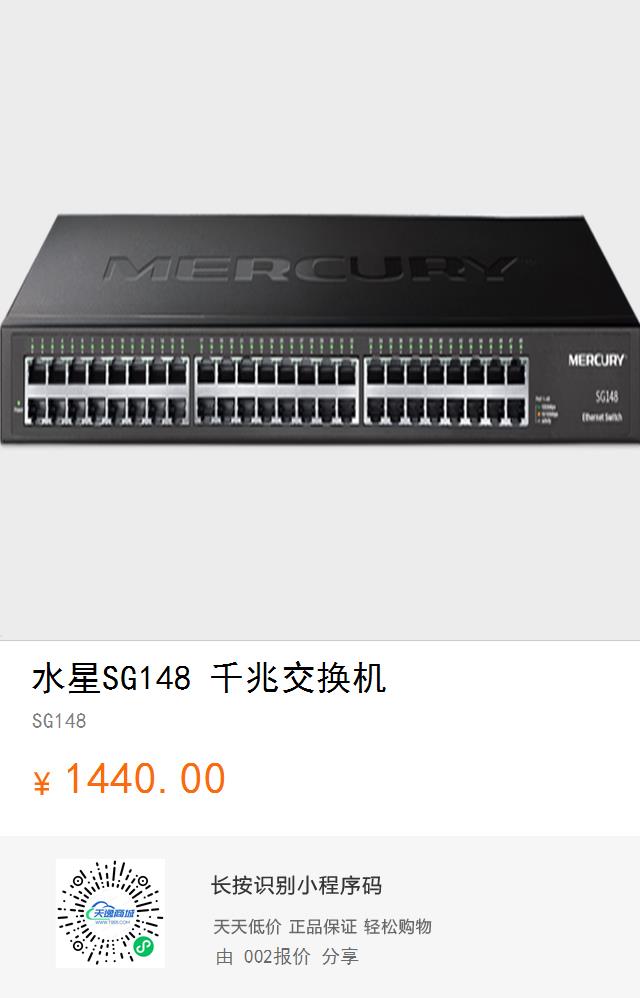Click the Ethernet Switch text on the device
Image resolution: width=640 pixels, height=998 pixels.
[602, 418]
